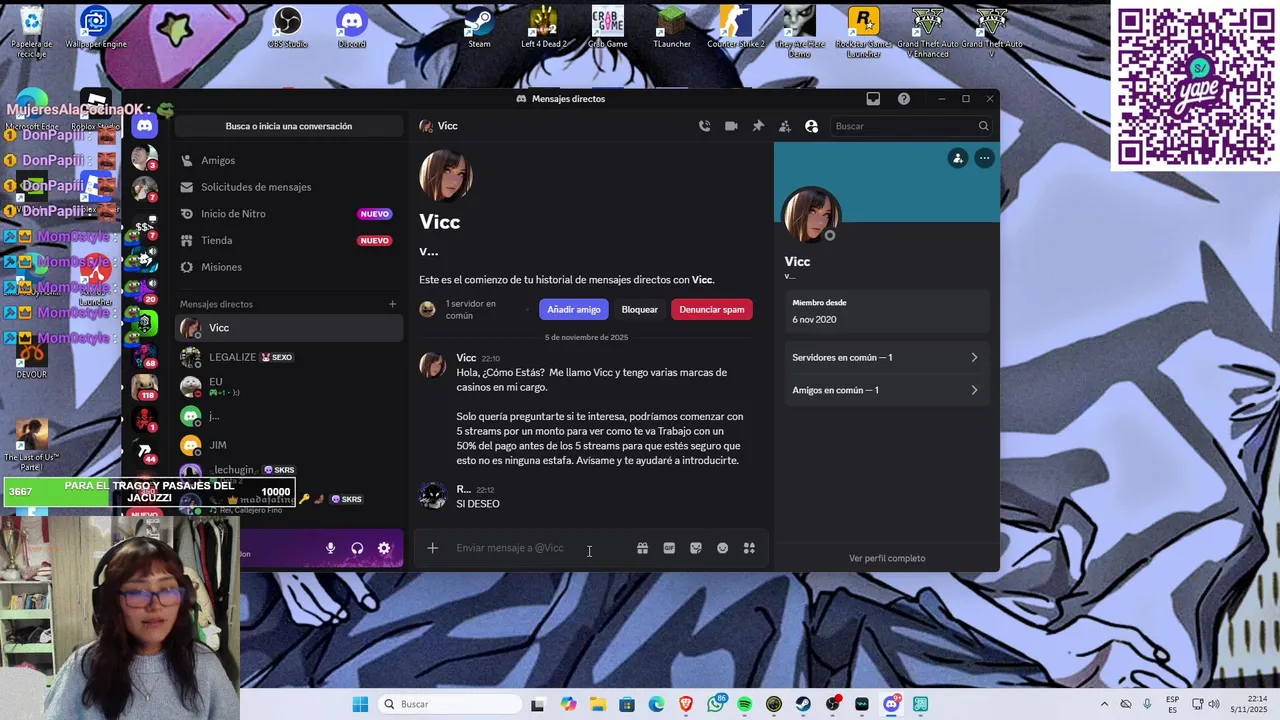This screenshot has height=720, width=1280.
Task: Create a new direct message with plus
Action: pyautogui.click(x=392, y=304)
